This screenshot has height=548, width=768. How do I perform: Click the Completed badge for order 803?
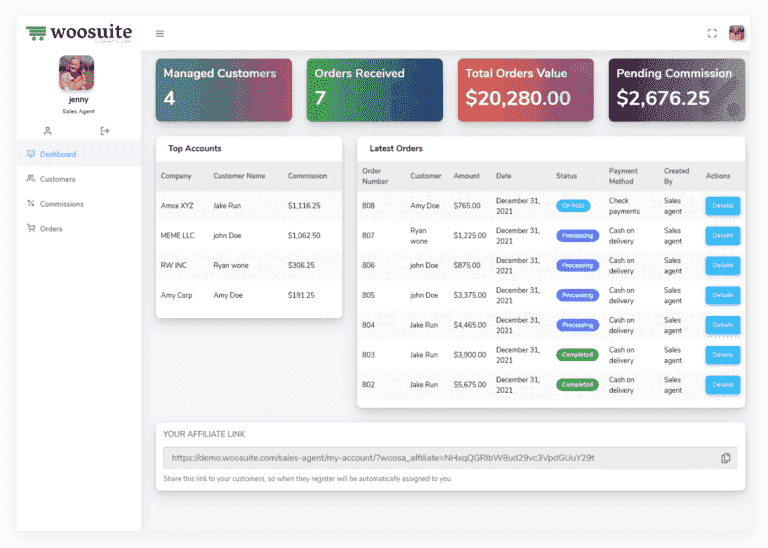pos(577,355)
